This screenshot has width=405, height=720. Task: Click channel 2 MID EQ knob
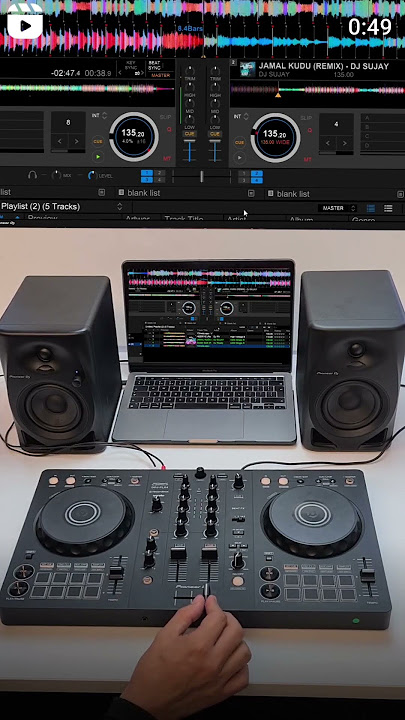click(215, 103)
